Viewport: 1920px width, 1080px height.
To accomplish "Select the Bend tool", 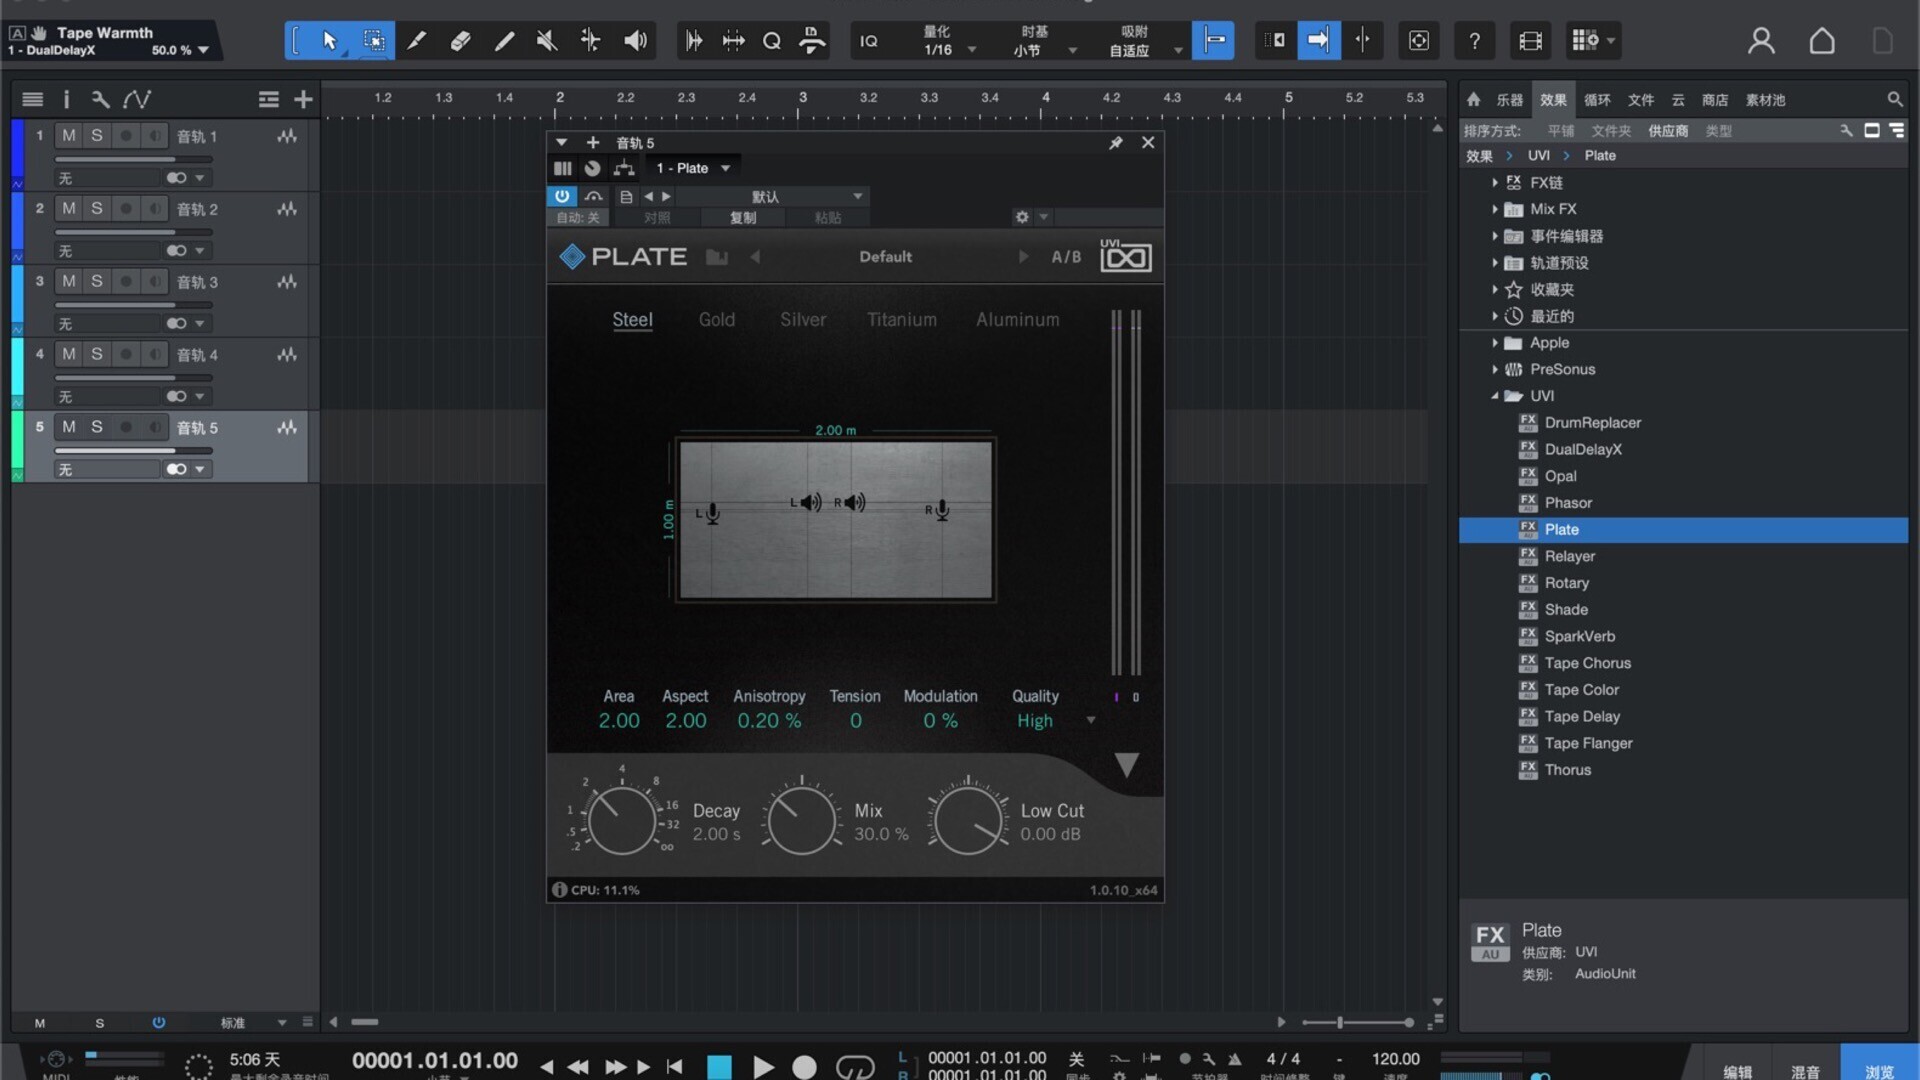I will 591,41.
